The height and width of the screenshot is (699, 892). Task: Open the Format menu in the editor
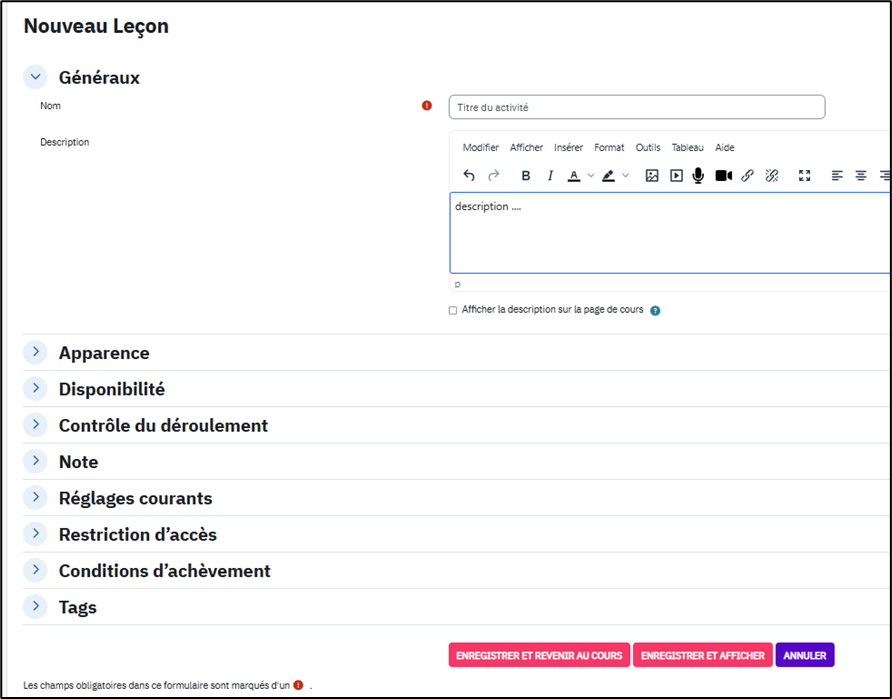[609, 148]
